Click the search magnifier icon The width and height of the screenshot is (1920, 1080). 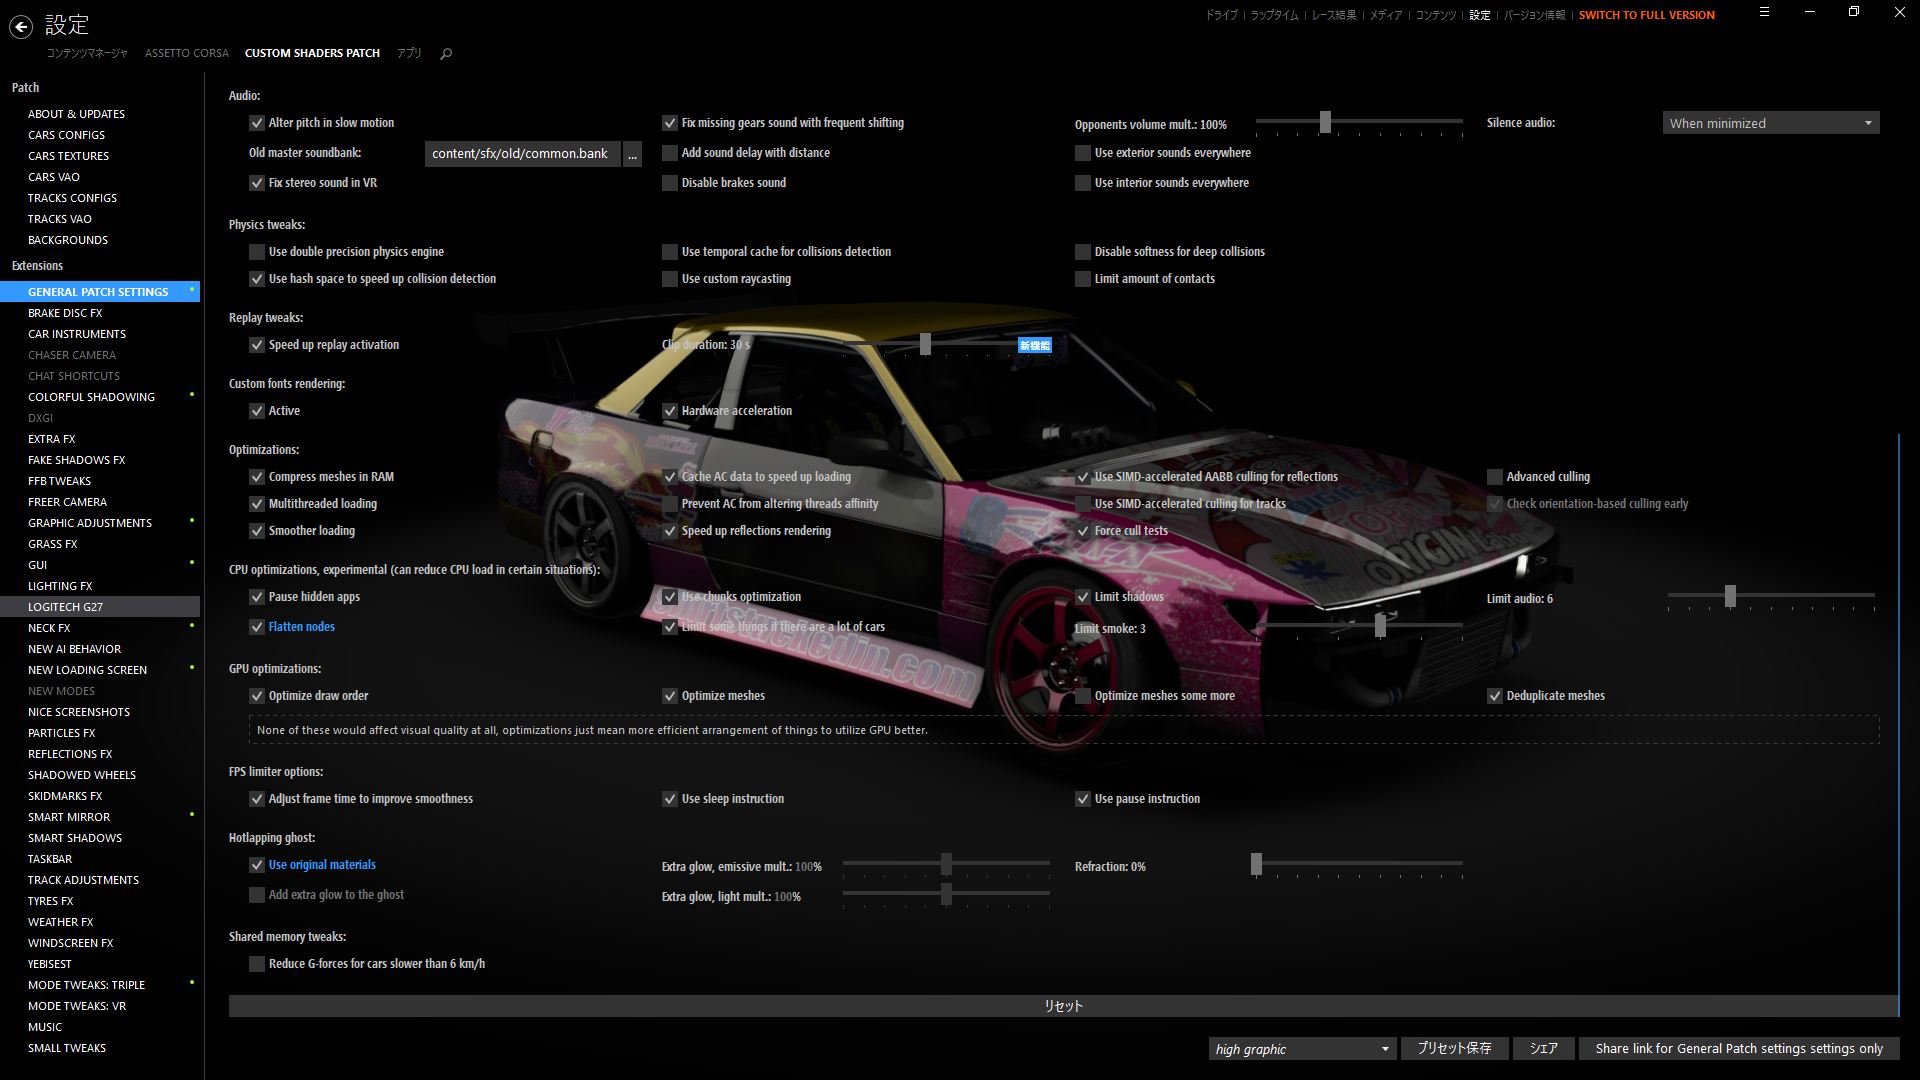[x=446, y=54]
